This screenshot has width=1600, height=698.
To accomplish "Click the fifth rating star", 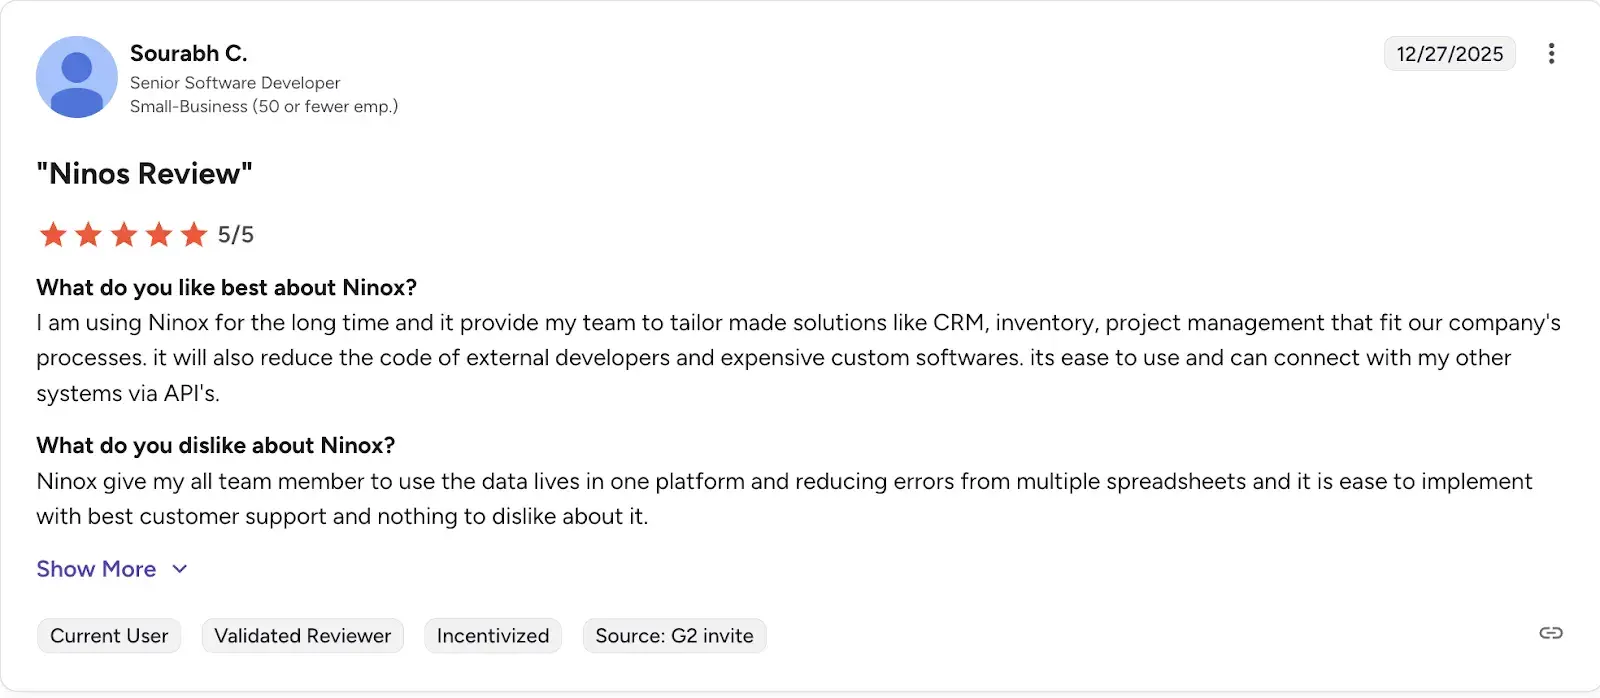I will tap(193, 234).
